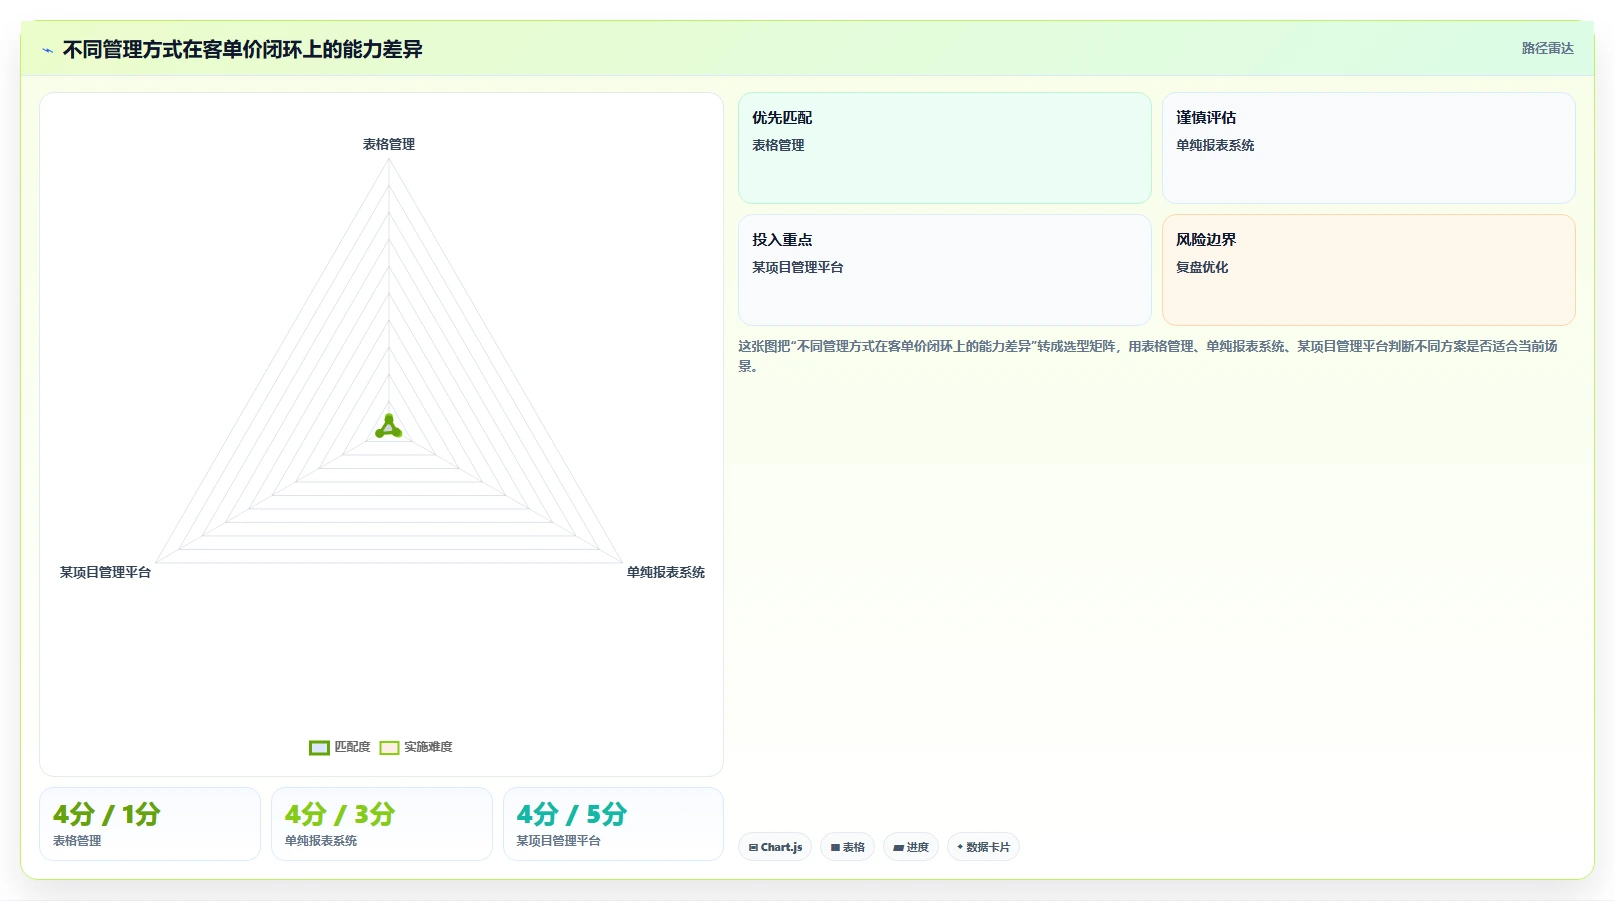Image resolution: width=1615 pixels, height=901 pixels.
Task: Open the 谨慎评估 card
Action: pyautogui.click(x=1369, y=148)
